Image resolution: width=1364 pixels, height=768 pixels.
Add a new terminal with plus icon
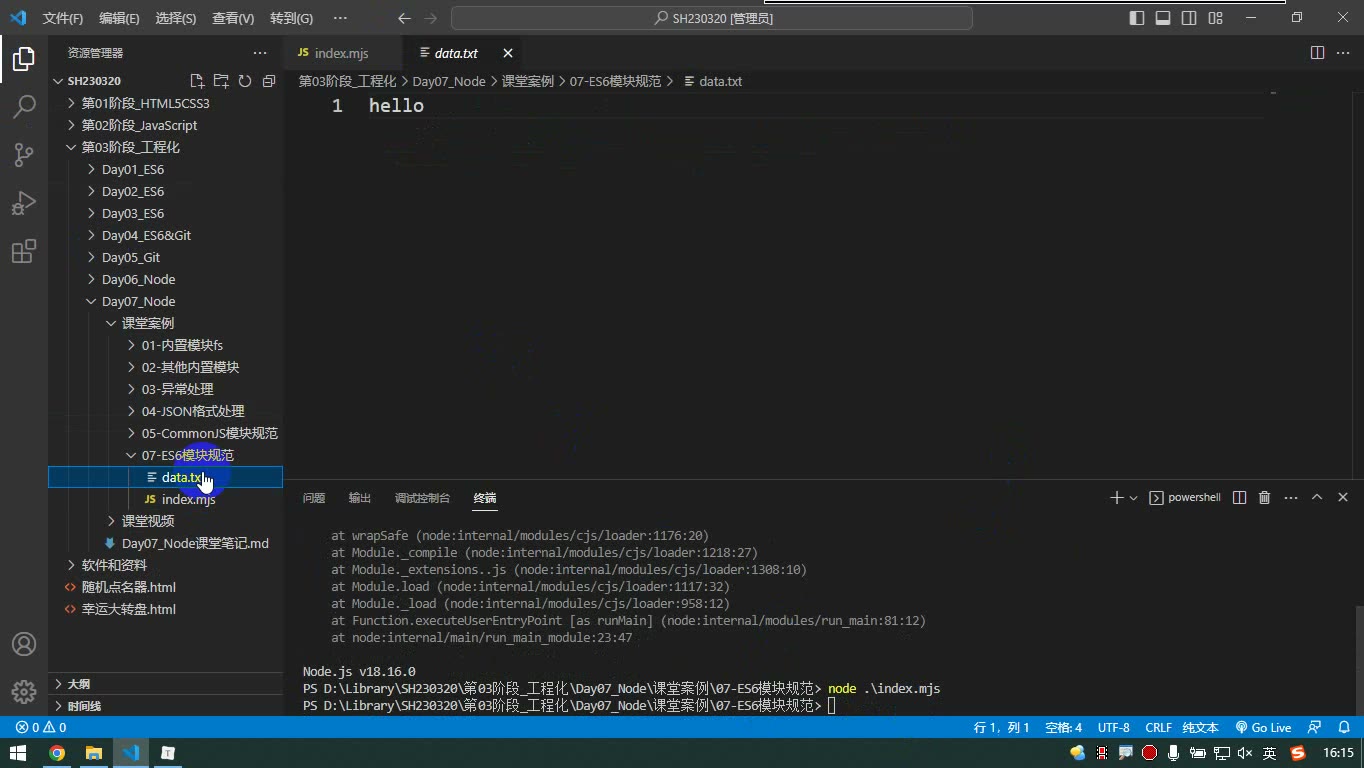coord(1116,497)
